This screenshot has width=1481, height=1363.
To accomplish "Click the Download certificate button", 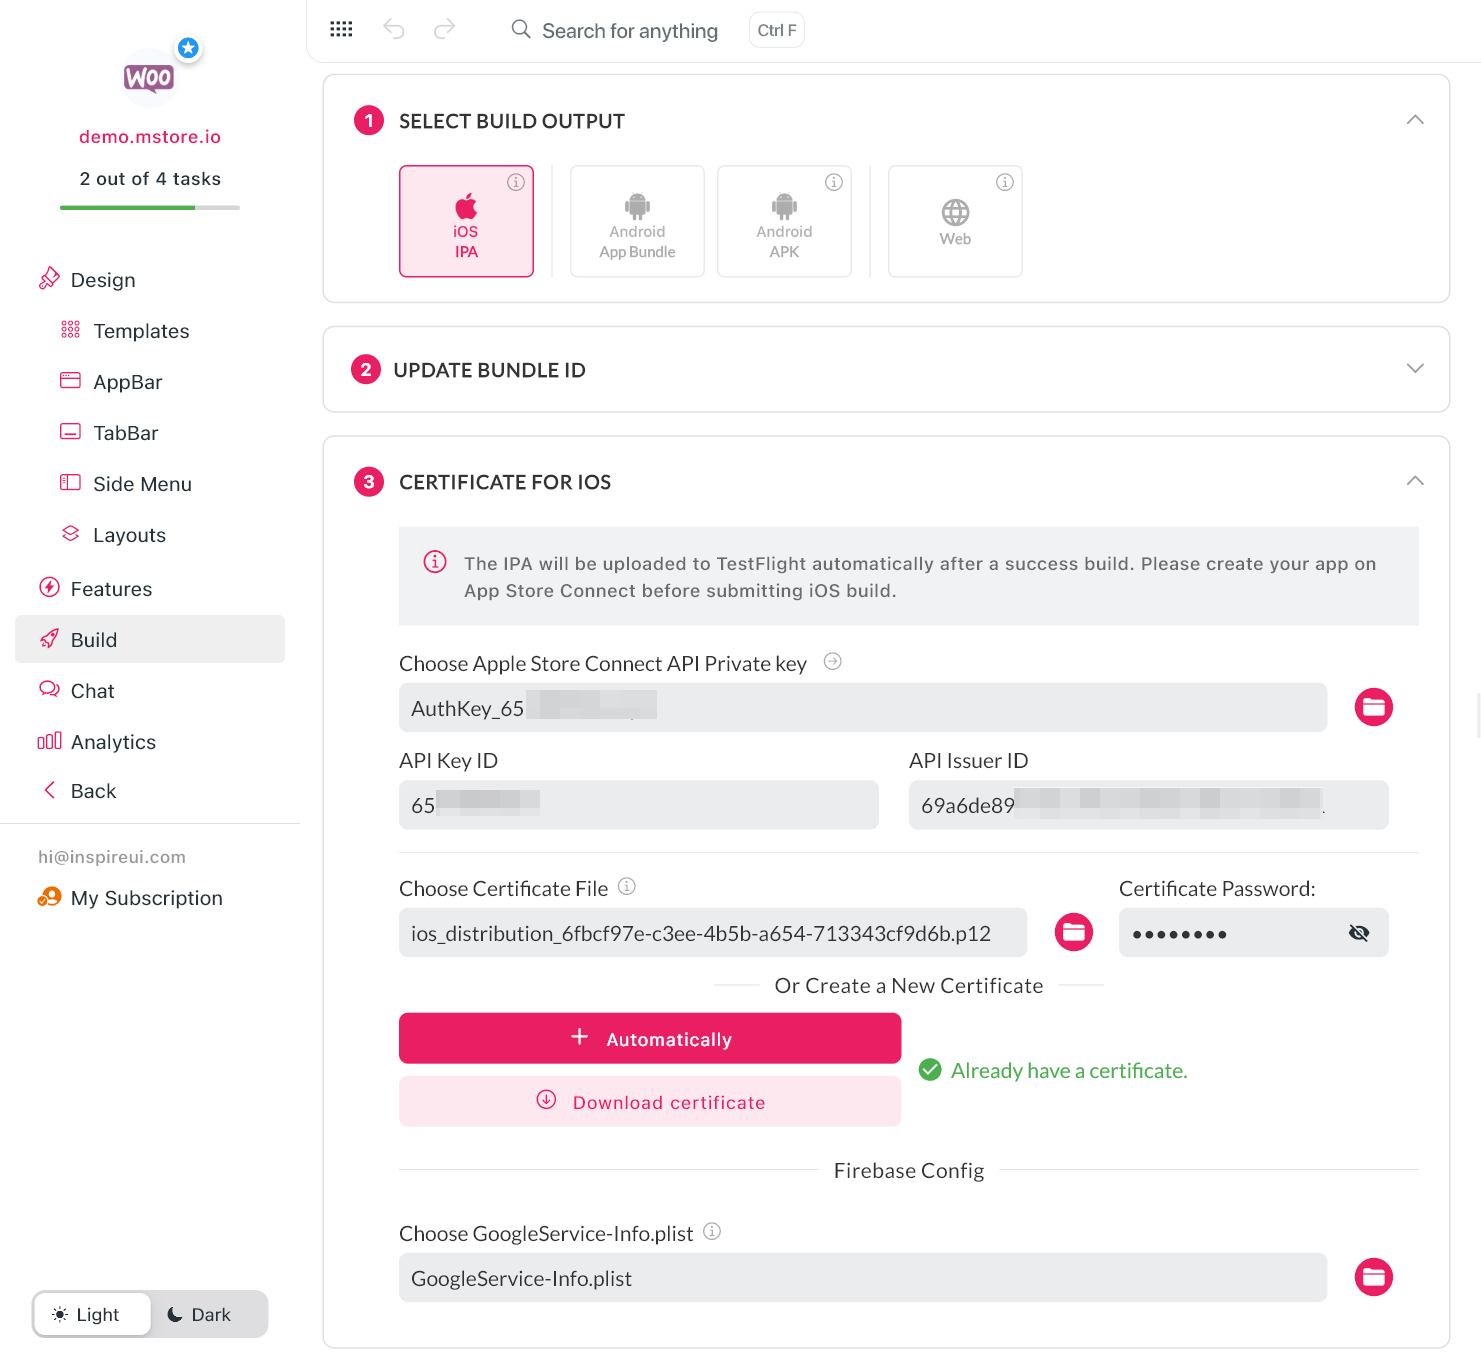I will [650, 1102].
